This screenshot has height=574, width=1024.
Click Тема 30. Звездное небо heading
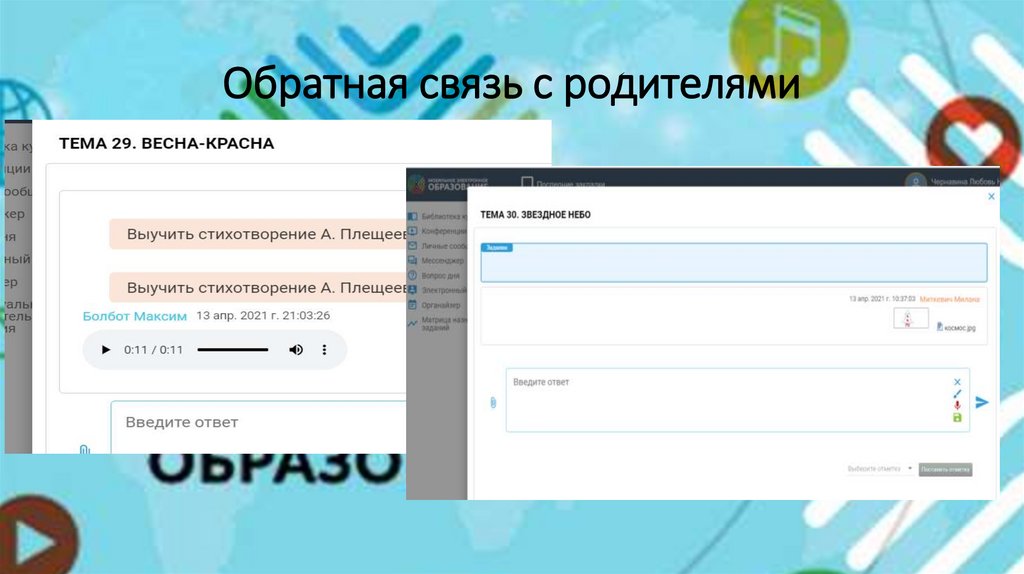(x=536, y=215)
